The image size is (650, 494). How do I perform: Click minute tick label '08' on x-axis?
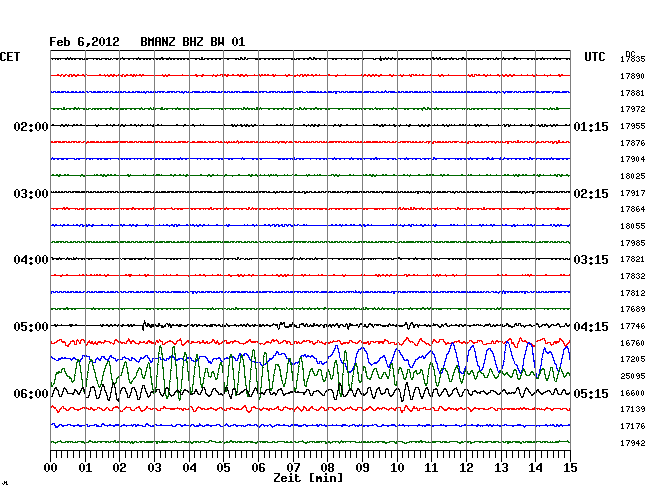[x=327, y=468]
